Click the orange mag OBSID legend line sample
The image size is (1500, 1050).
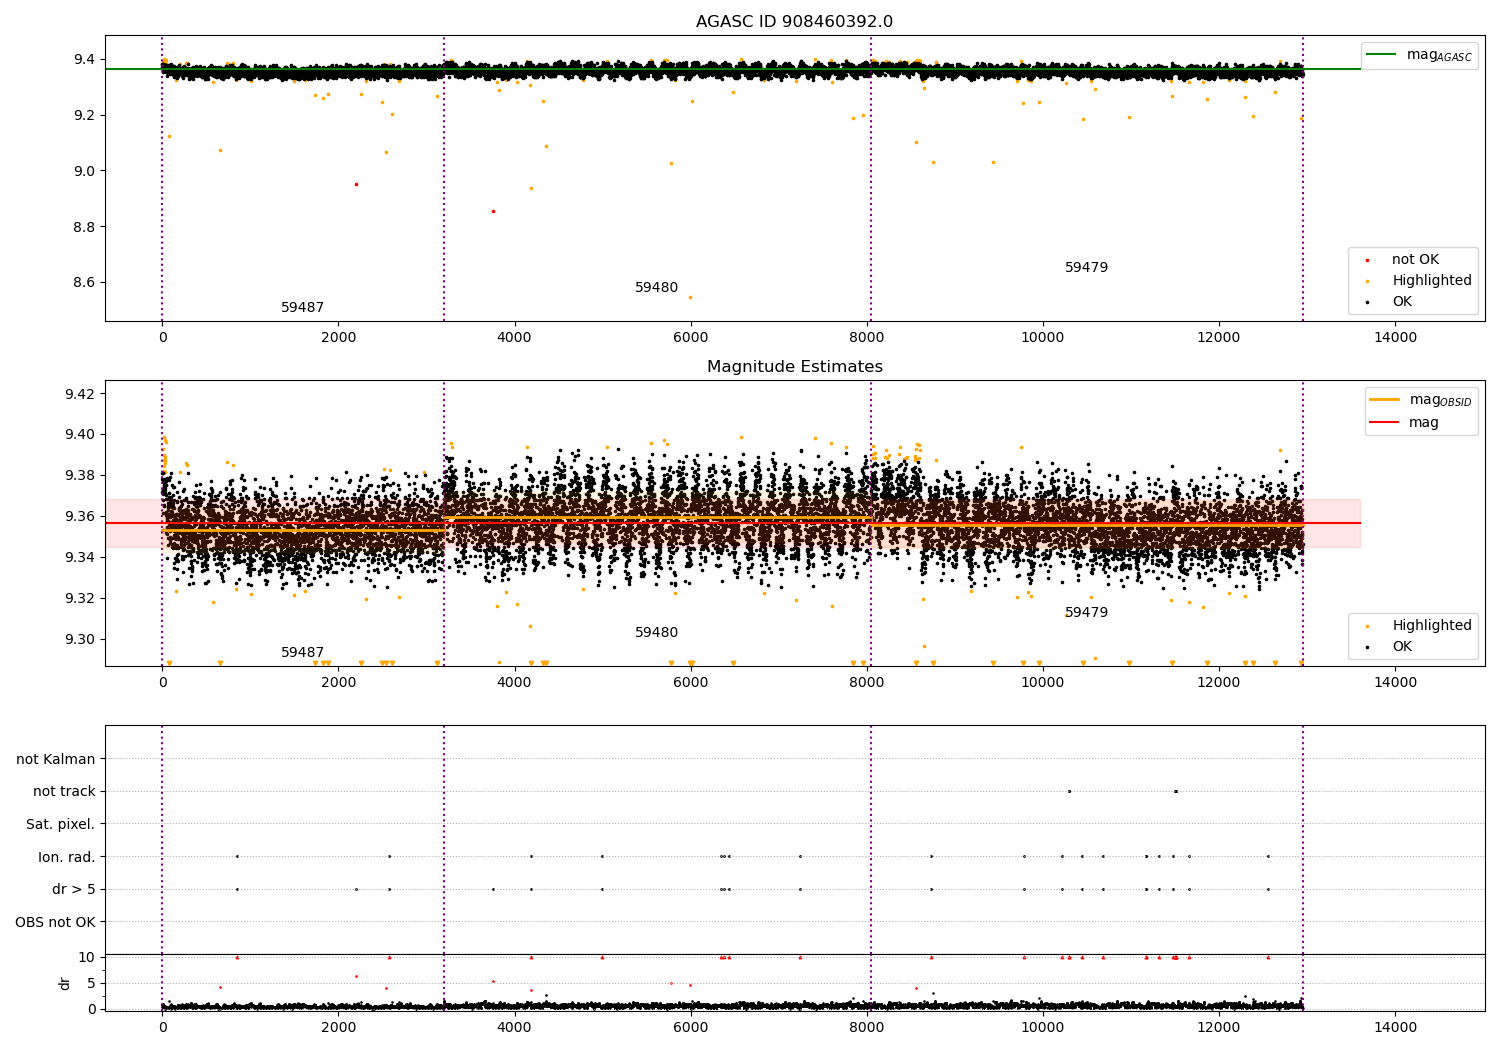(1385, 399)
